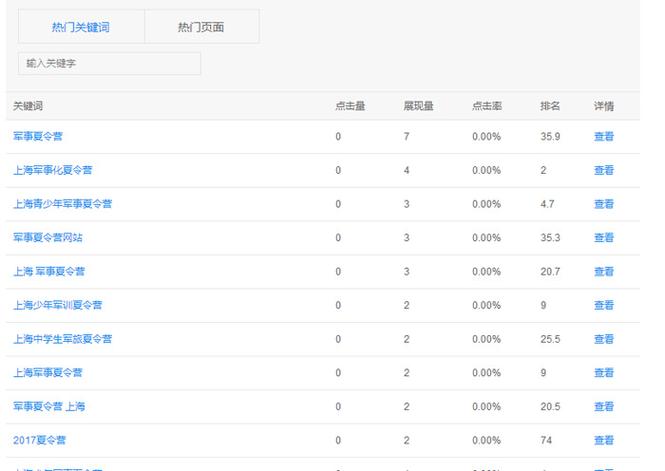The image size is (665, 471).
Task: Click the 军事夏令营 上海 keyword link
Action: [x=49, y=407]
